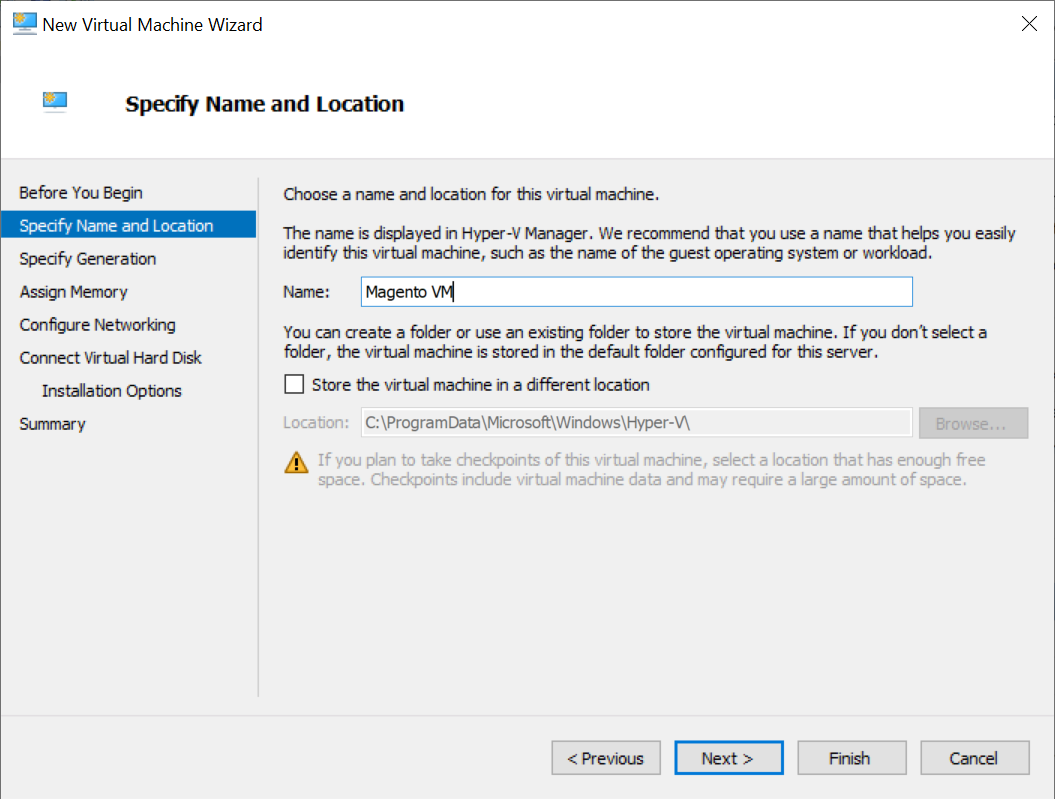Go to the Before You Begin step
Image resolution: width=1055 pixels, height=799 pixels.
coord(81,192)
